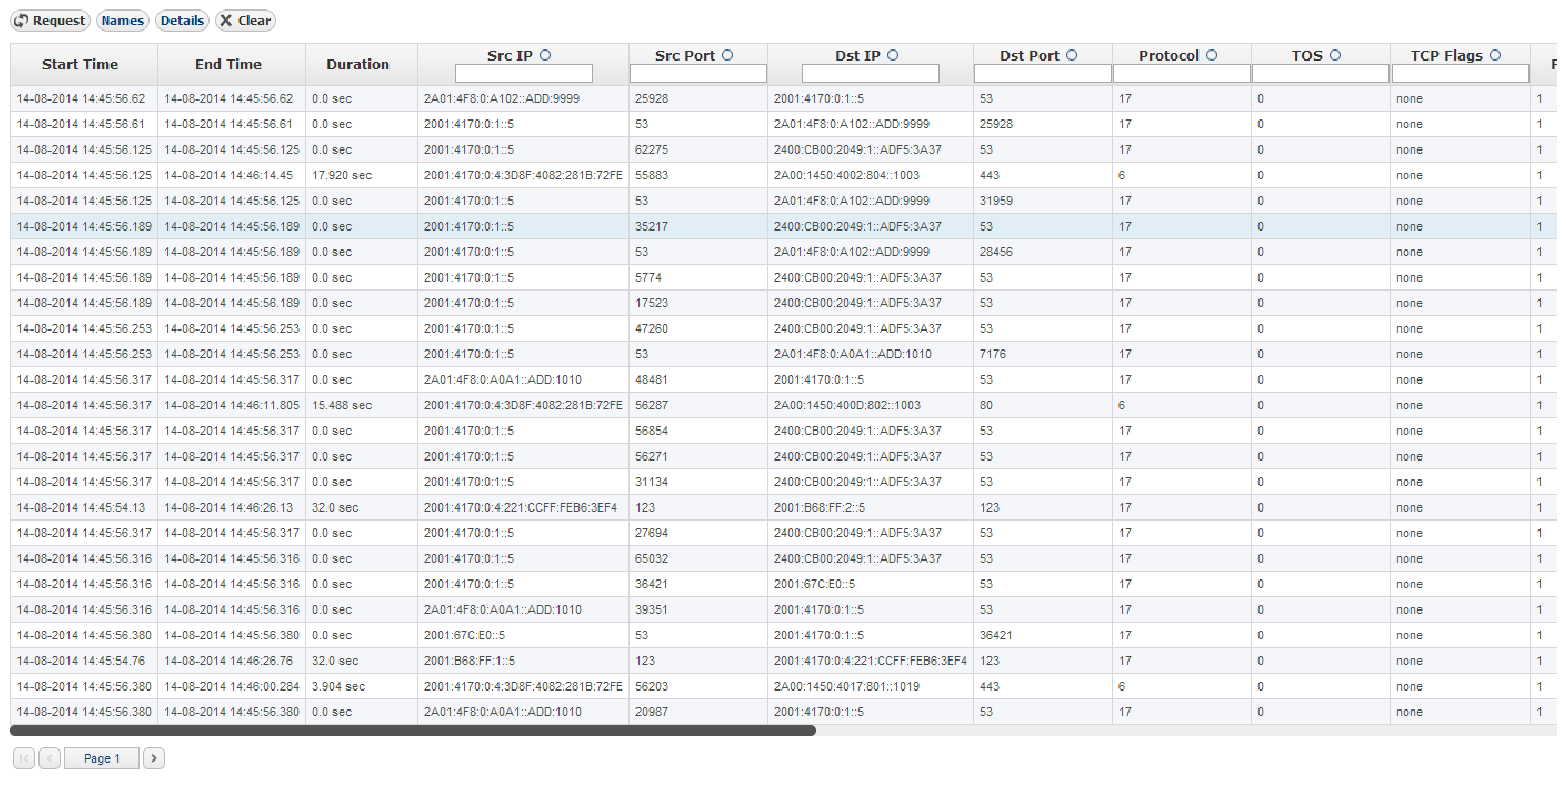
Task: Clear results with the X Clear button
Action: 245,20
